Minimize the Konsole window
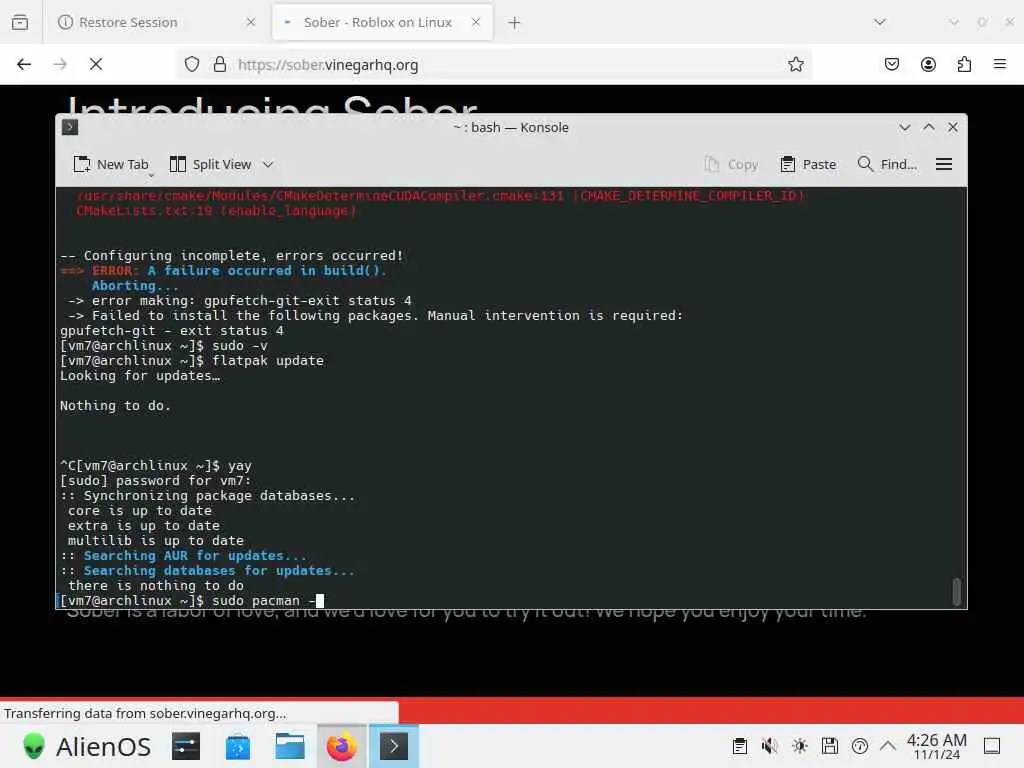This screenshot has height=768, width=1024. click(x=904, y=127)
